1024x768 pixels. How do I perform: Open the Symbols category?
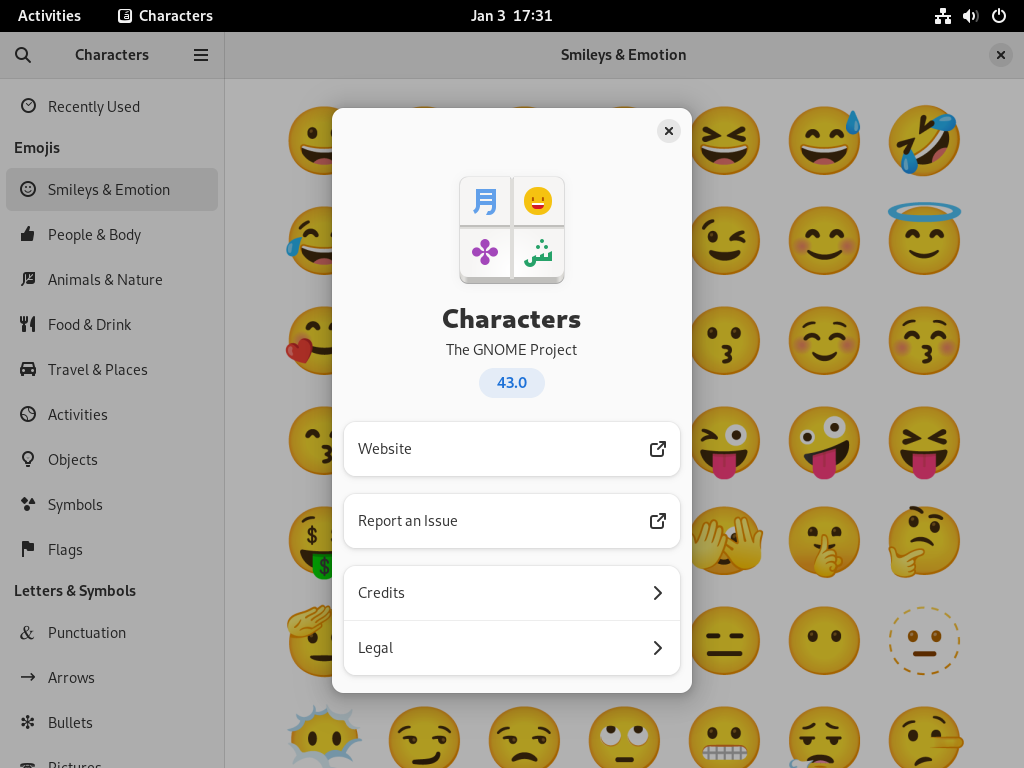coord(112,505)
